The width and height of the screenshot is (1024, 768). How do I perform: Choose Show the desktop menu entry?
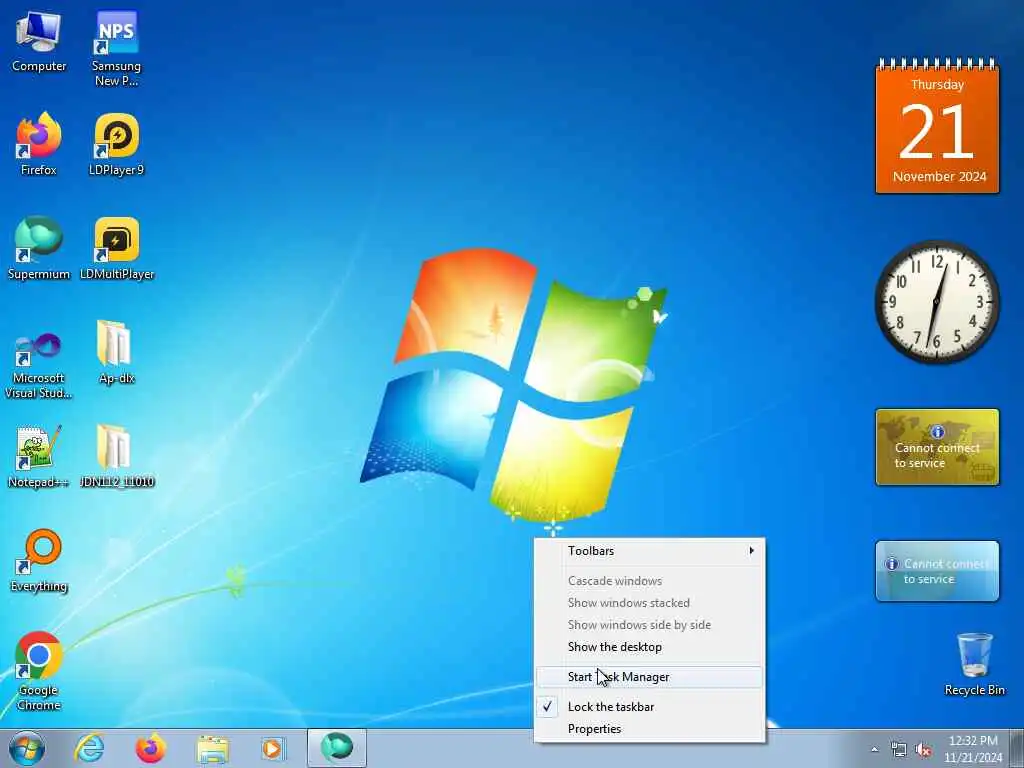point(649,647)
